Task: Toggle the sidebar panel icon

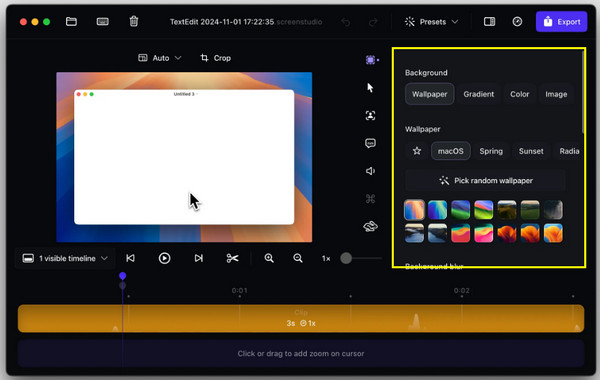Action: pyautogui.click(x=489, y=21)
